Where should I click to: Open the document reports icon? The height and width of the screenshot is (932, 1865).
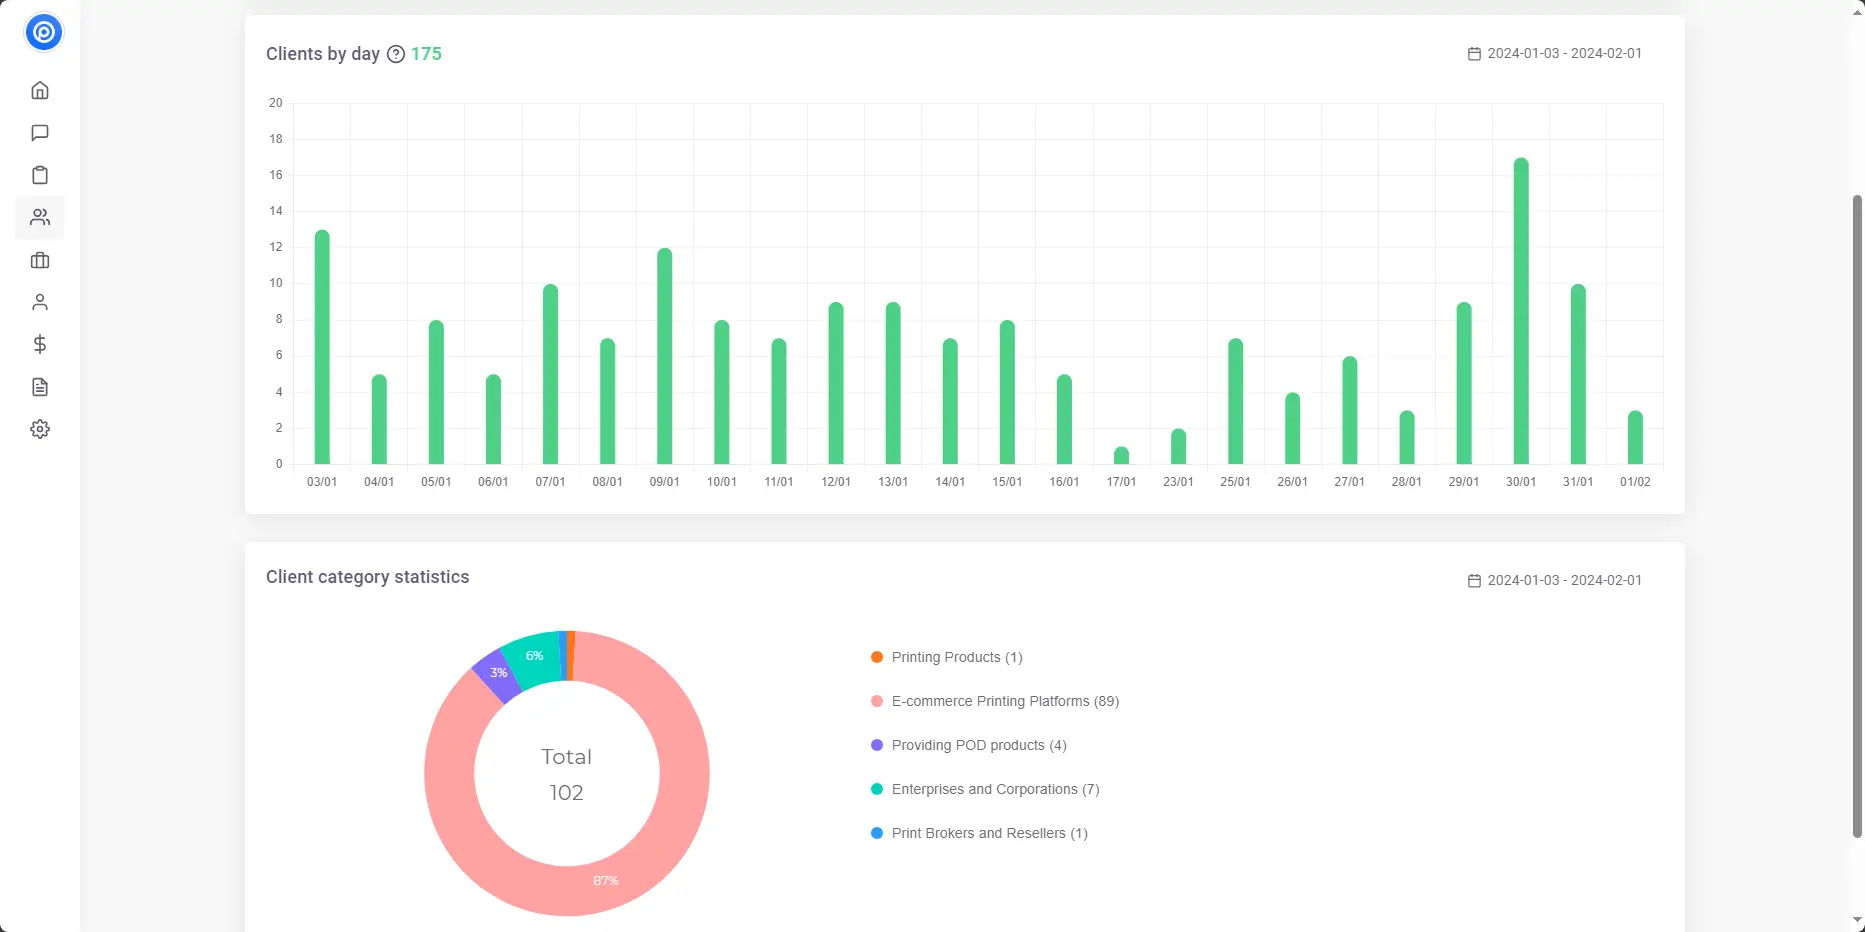[x=40, y=387]
